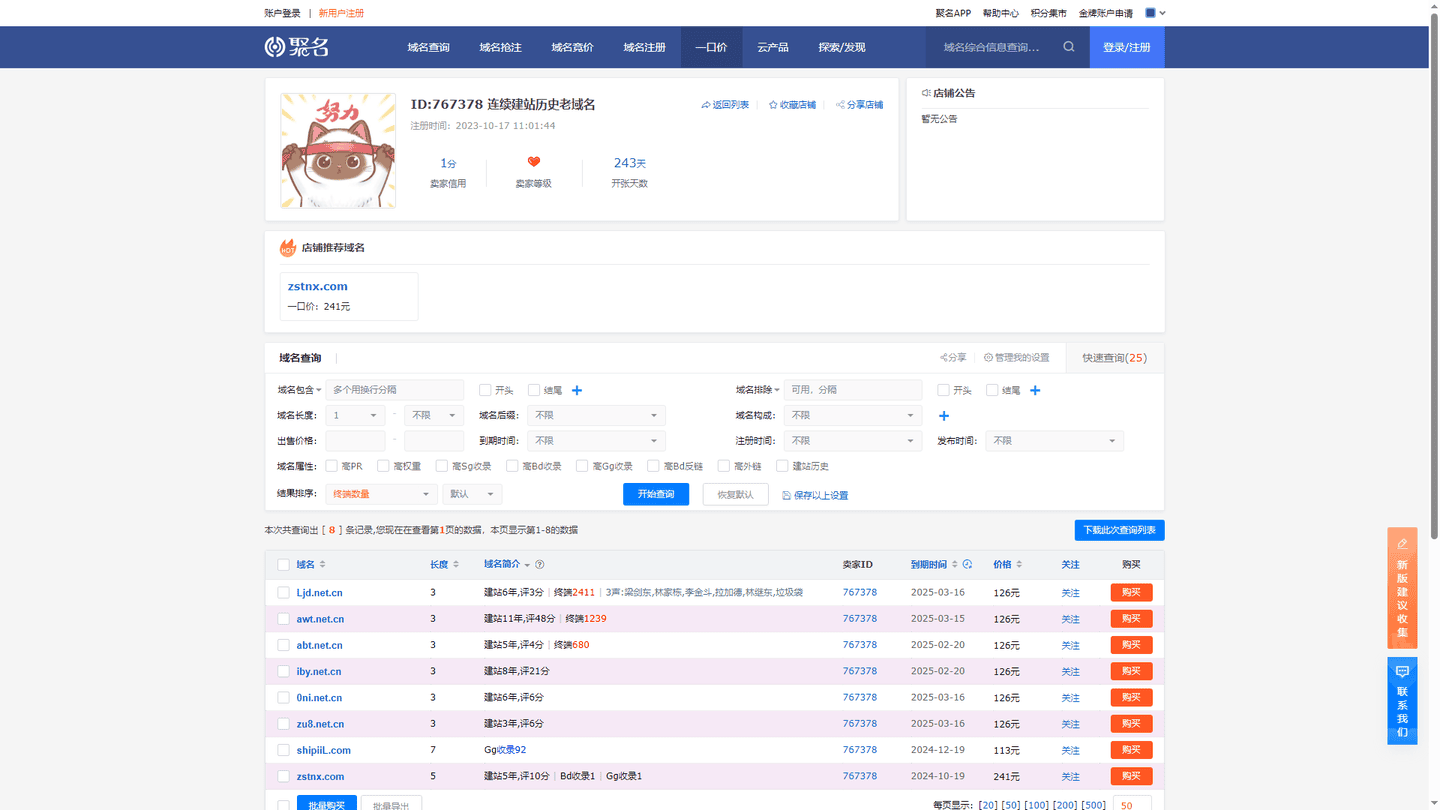Open the language flag selector at top right
The image size is (1440, 810).
[x=1155, y=13]
